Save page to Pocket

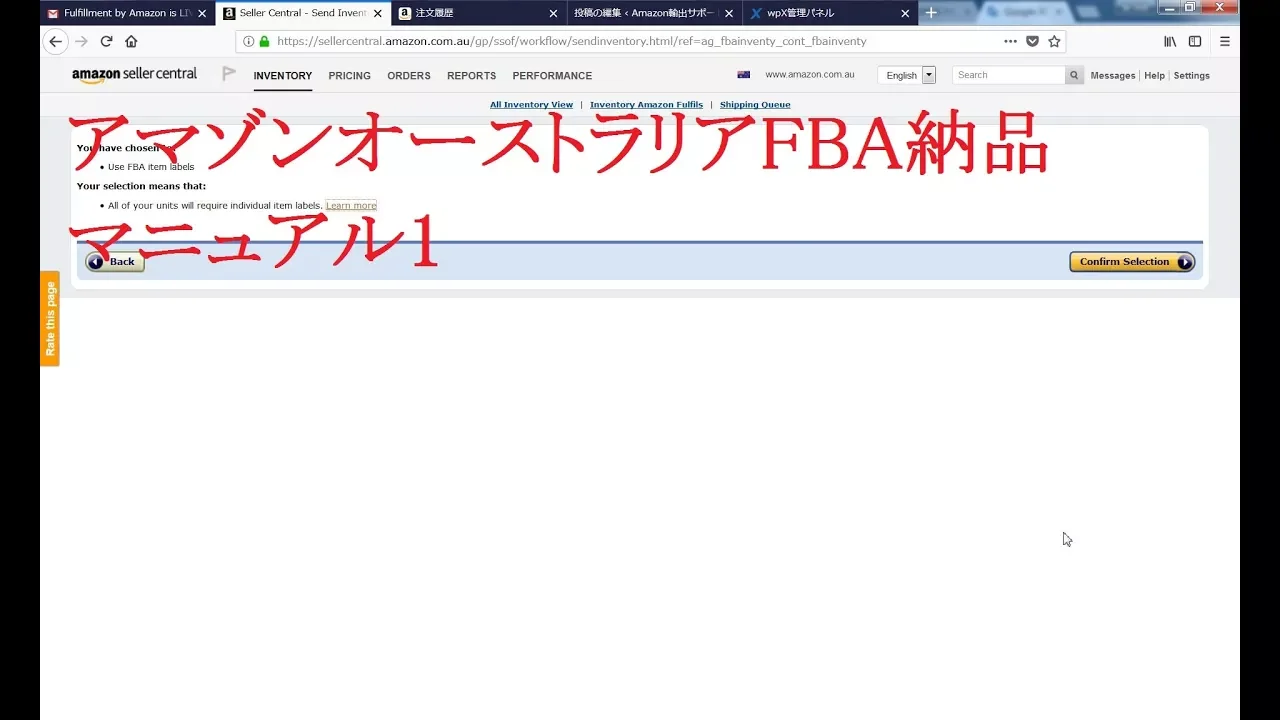point(1032,41)
